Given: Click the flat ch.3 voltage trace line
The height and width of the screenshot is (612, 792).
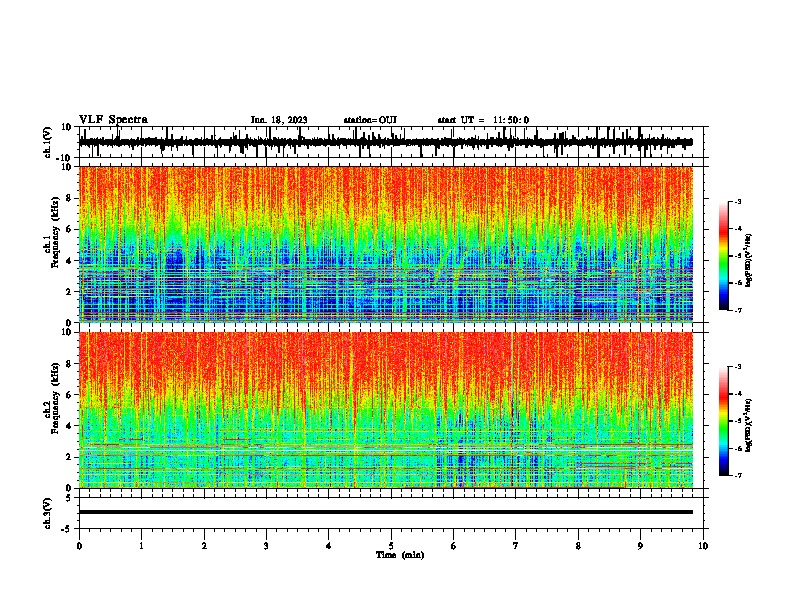Looking at the screenshot, I should tap(386, 512).
